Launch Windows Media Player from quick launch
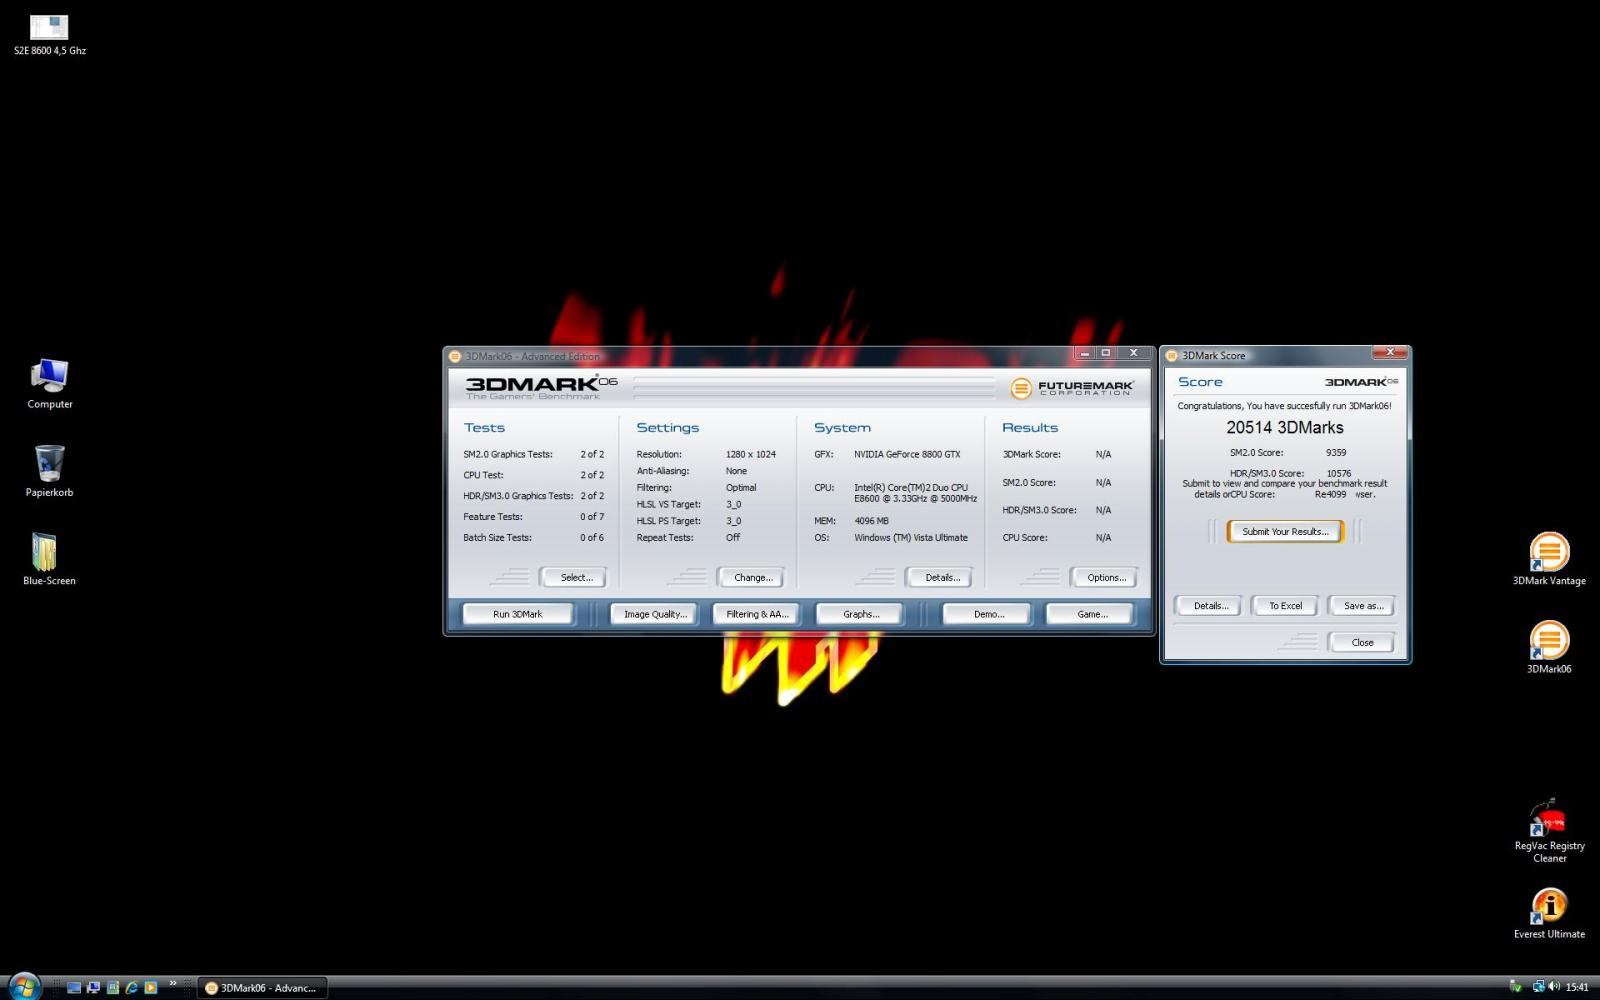This screenshot has width=1600, height=1000. click(x=151, y=987)
